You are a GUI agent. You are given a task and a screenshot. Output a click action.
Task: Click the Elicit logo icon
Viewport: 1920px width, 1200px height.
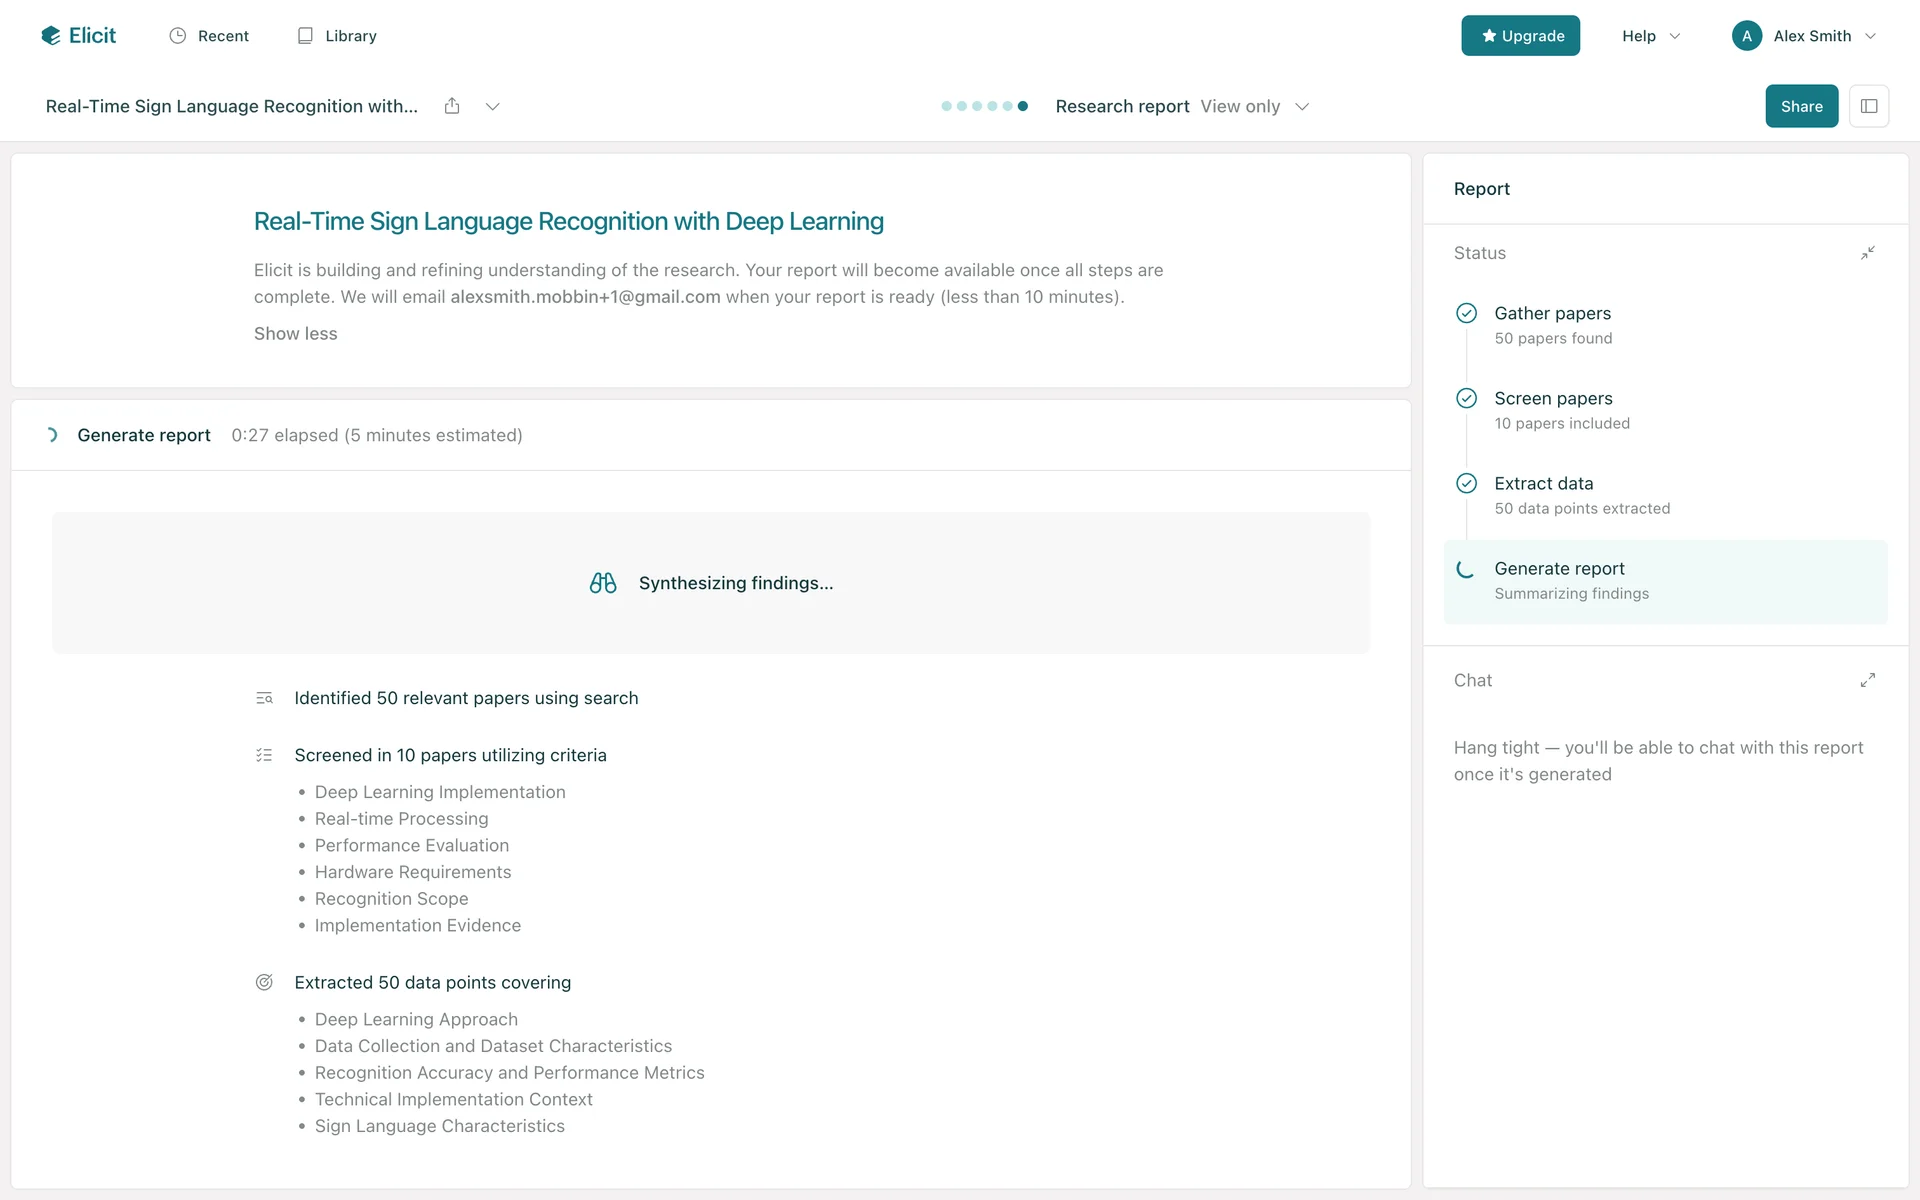[51, 36]
